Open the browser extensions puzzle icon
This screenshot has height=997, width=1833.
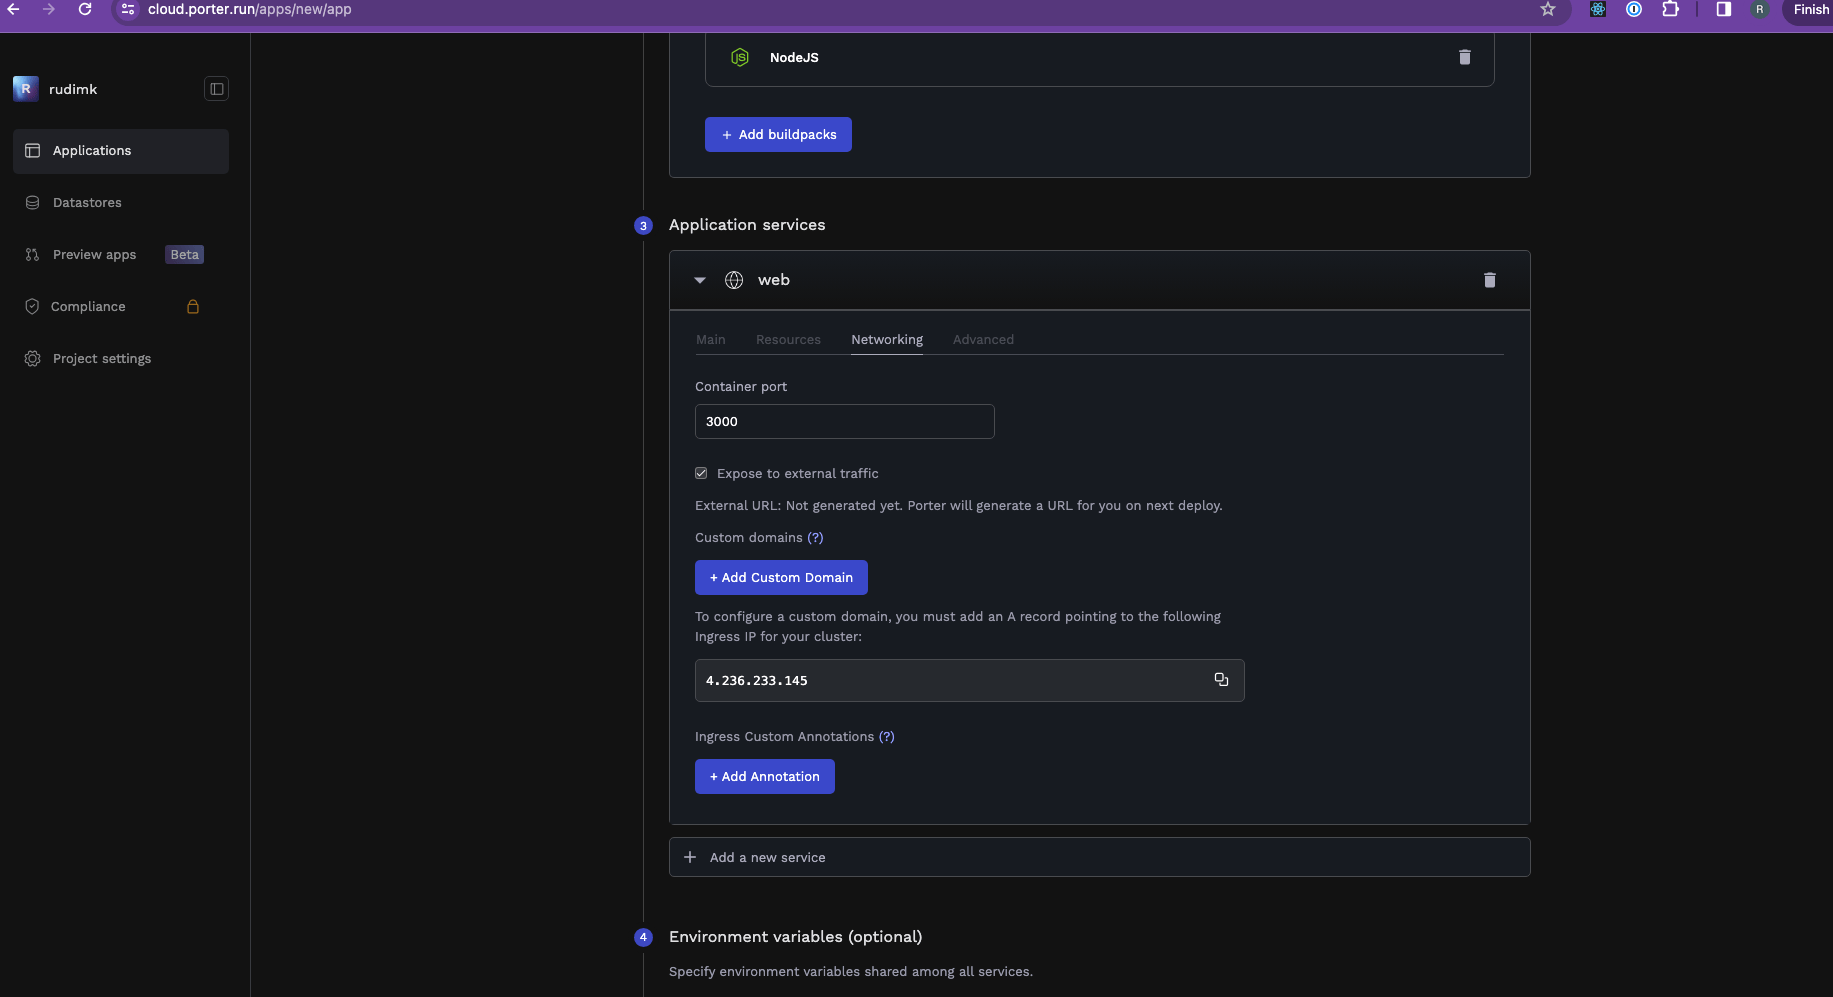click(1670, 9)
